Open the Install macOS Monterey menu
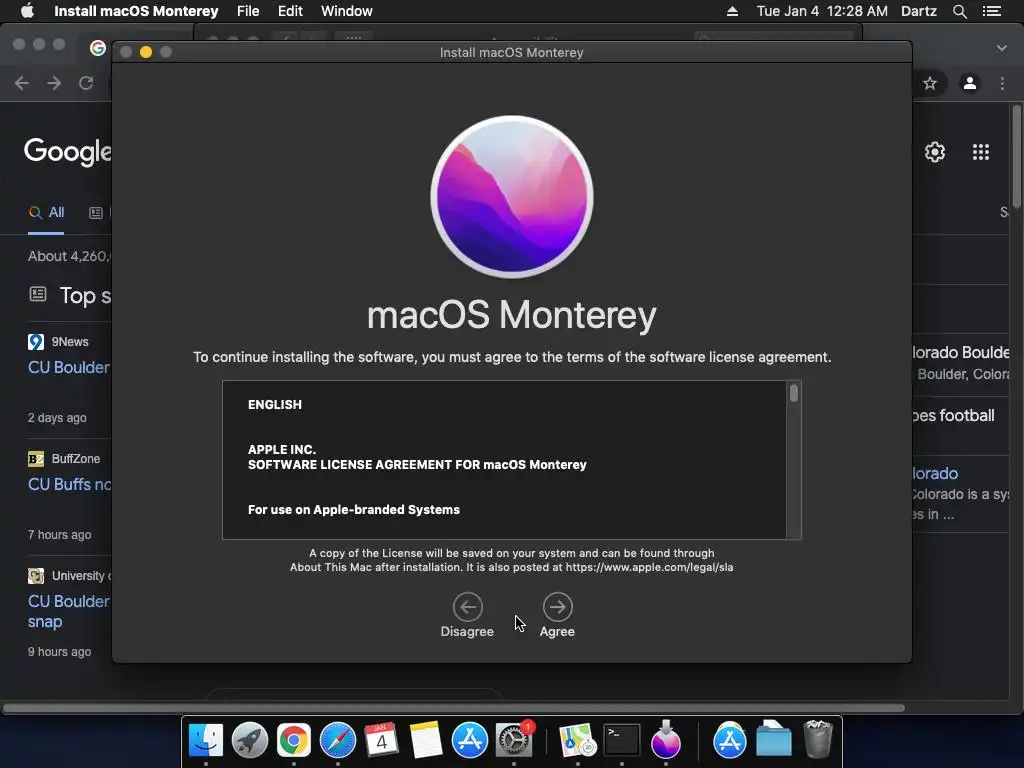 pyautogui.click(x=136, y=11)
